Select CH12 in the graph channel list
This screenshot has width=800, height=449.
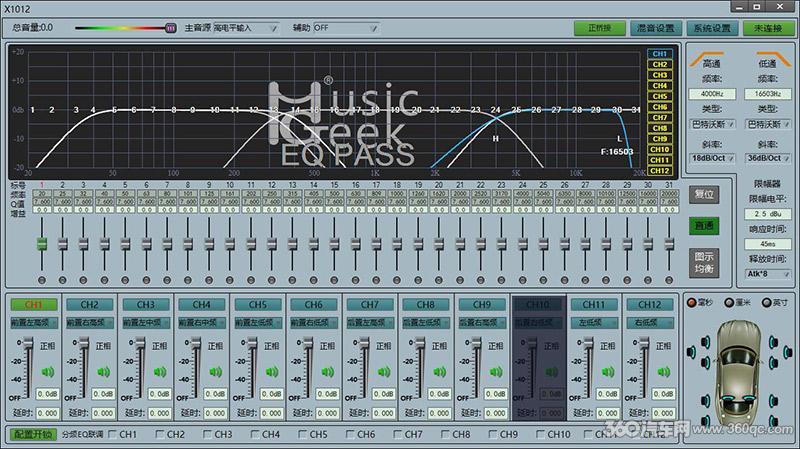[x=660, y=170]
